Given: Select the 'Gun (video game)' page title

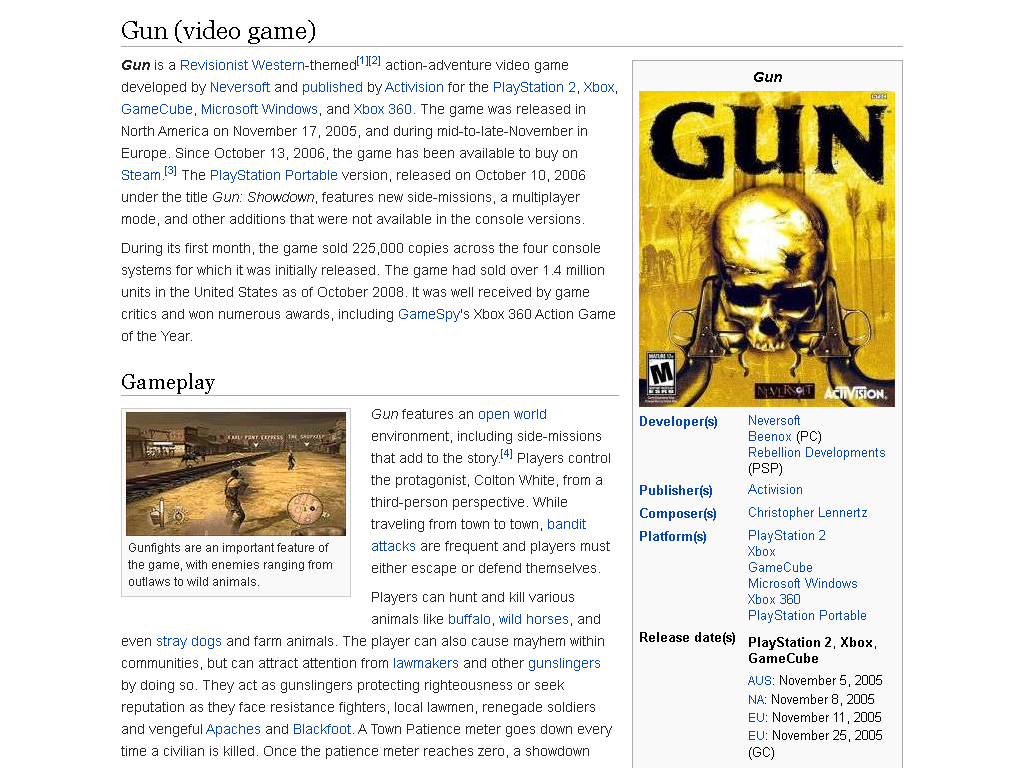Looking at the screenshot, I should pyautogui.click(x=218, y=31).
